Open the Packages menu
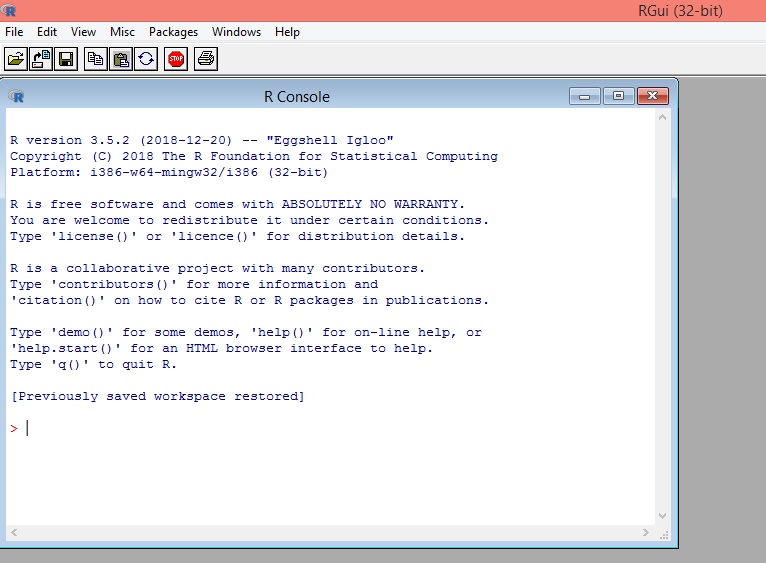 point(173,32)
